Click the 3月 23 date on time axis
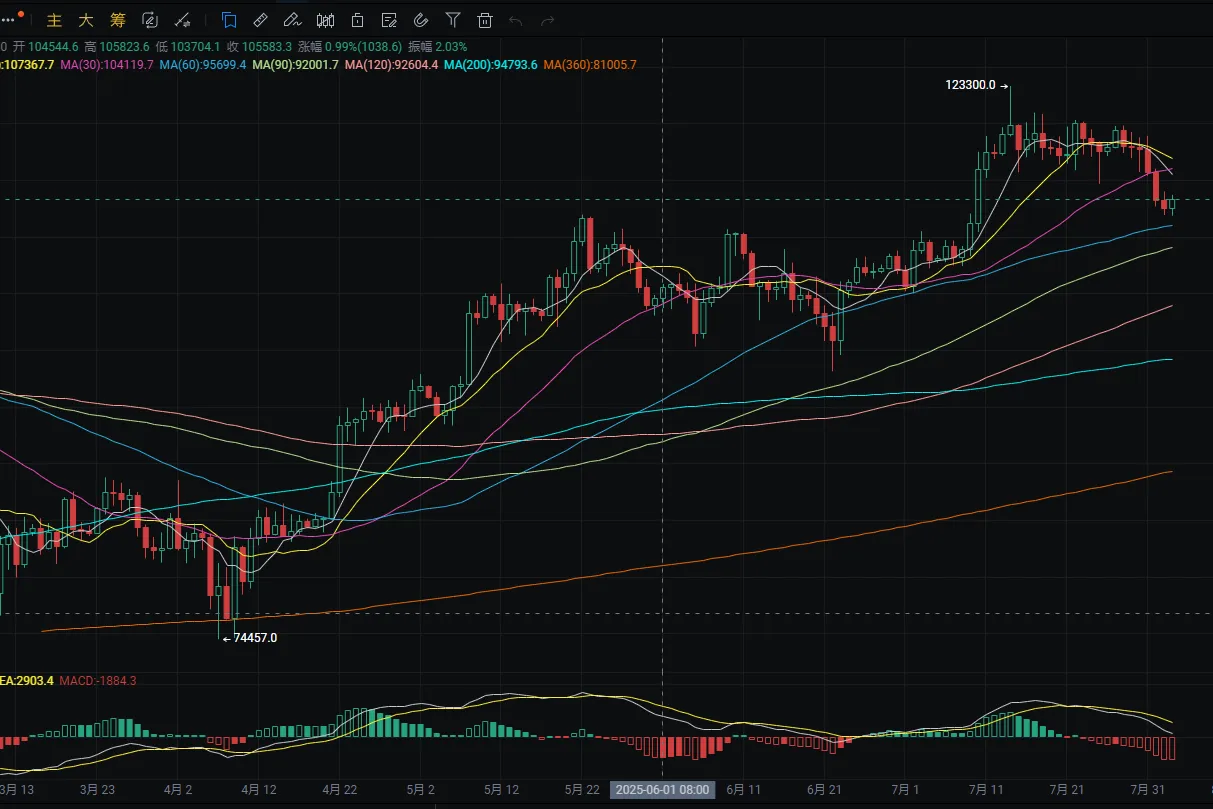This screenshot has width=1213, height=809. (x=97, y=790)
